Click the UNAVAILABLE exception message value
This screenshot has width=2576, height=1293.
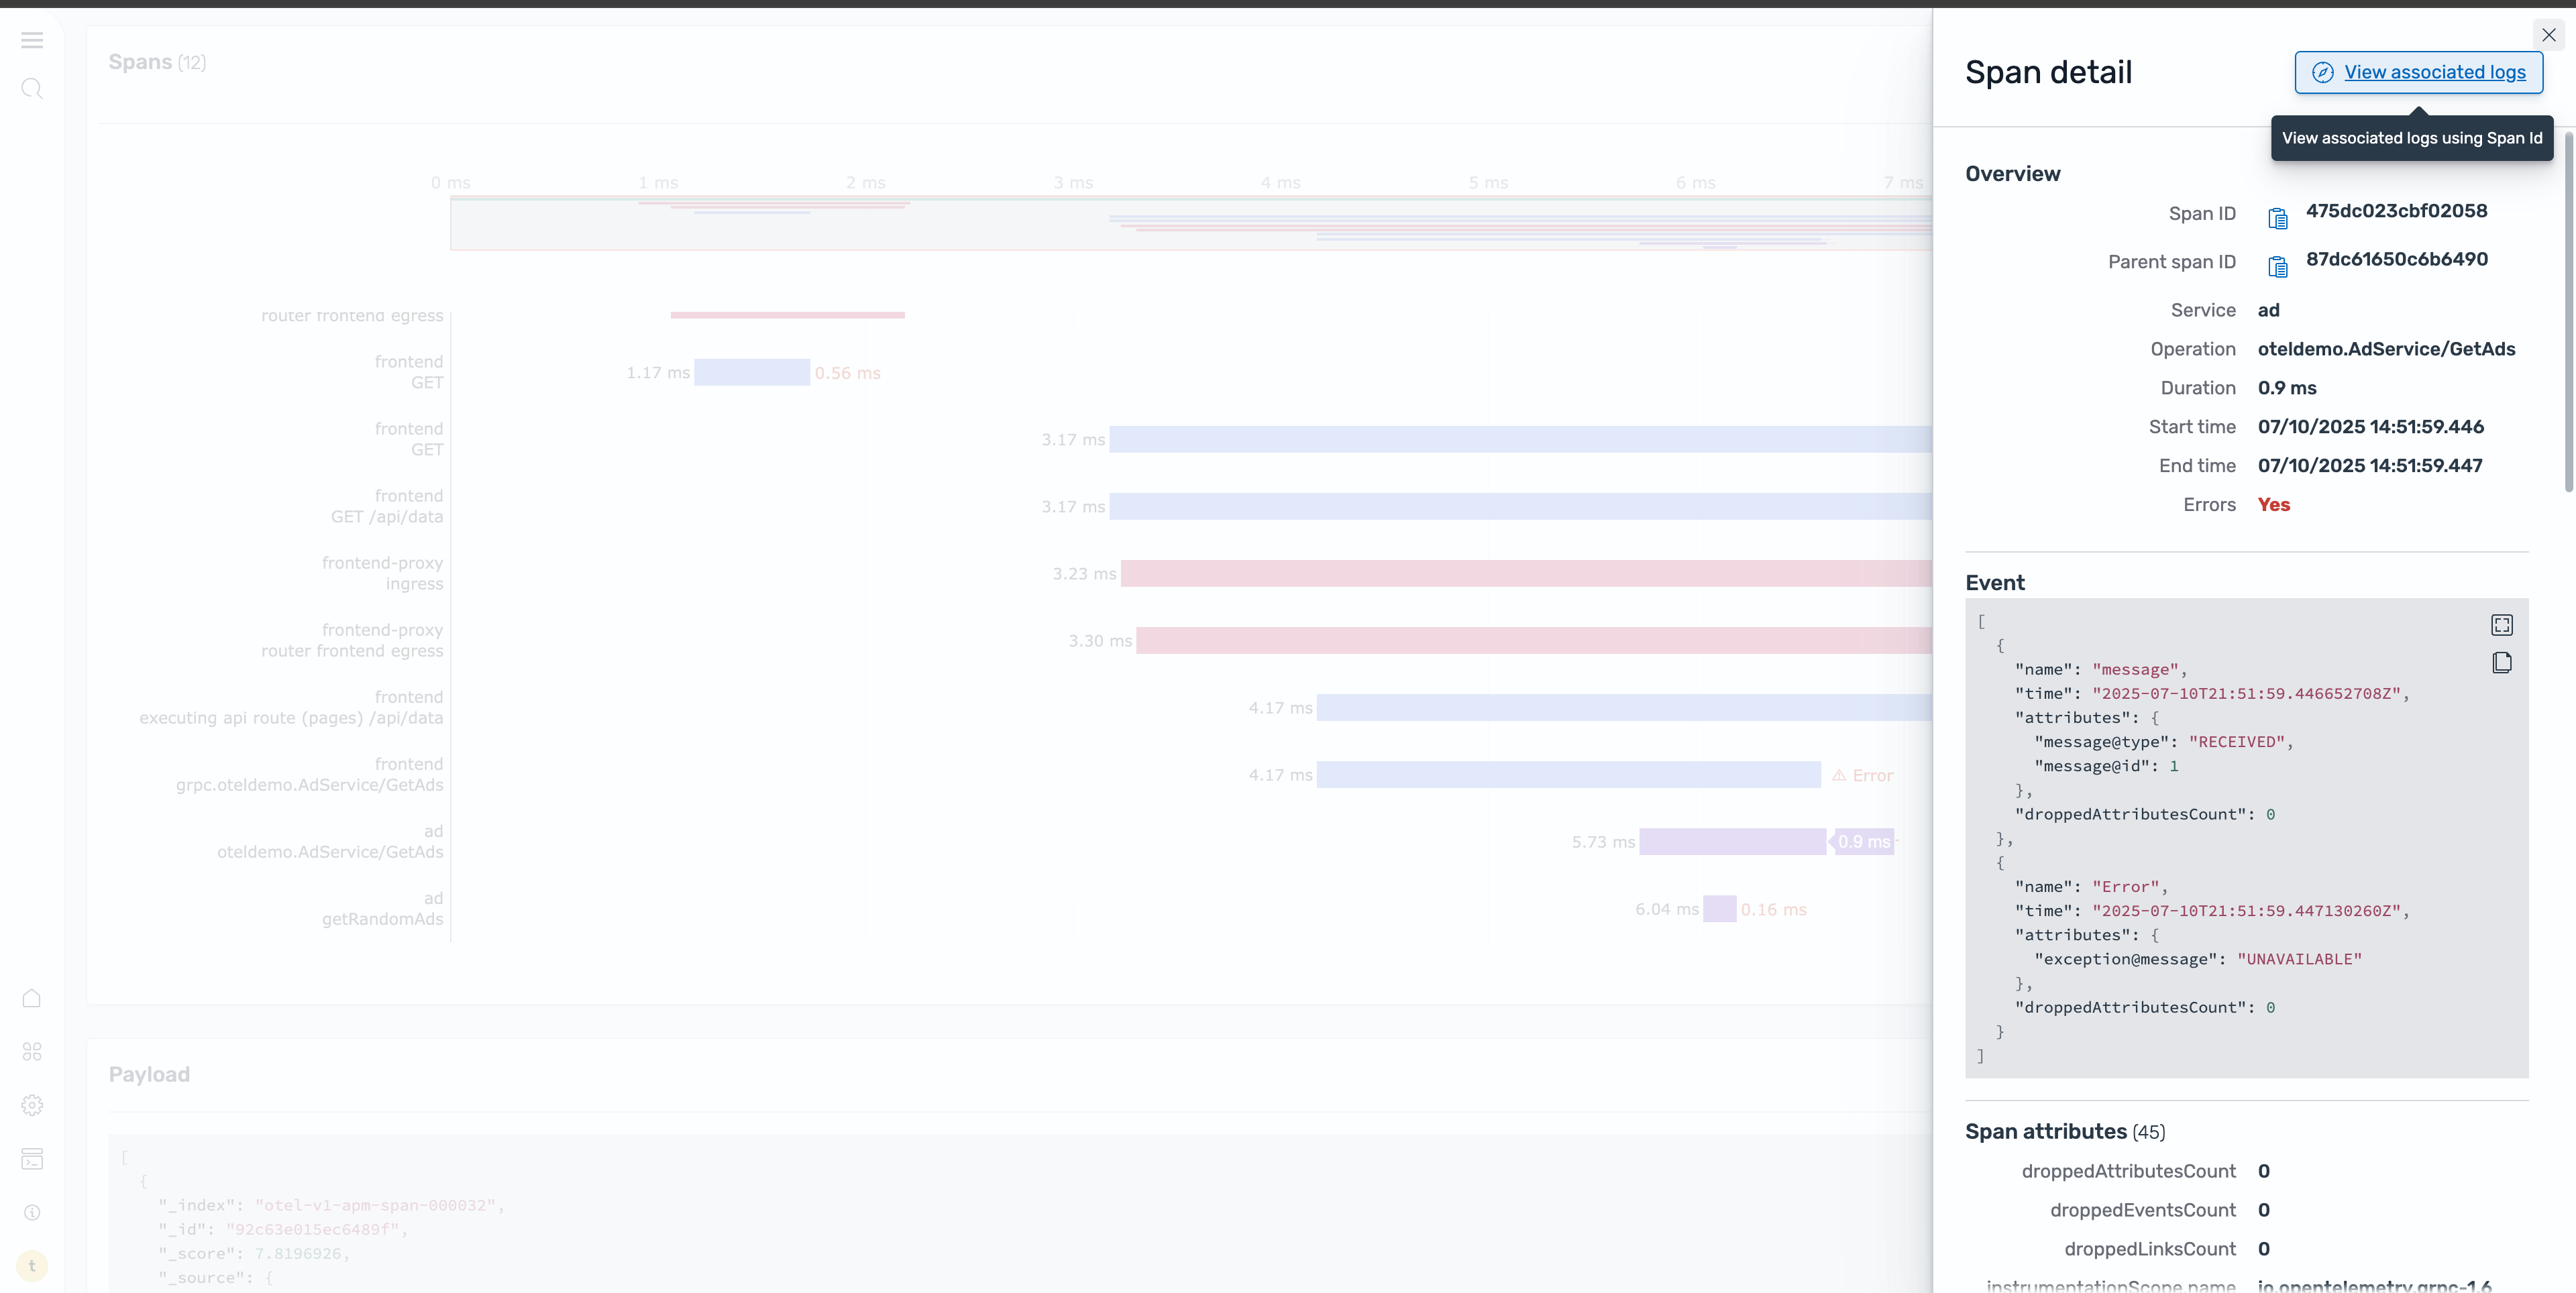[2299, 959]
